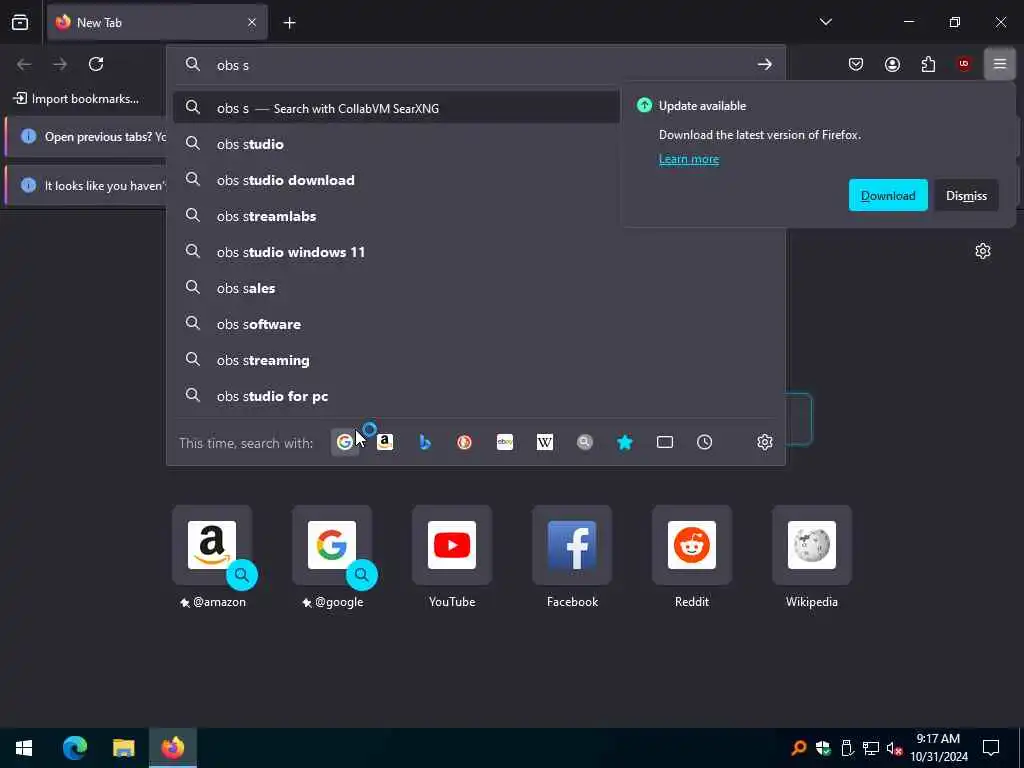The height and width of the screenshot is (768, 1024).
Task: Dismiss the Firefox update notification
Action: 967,195
